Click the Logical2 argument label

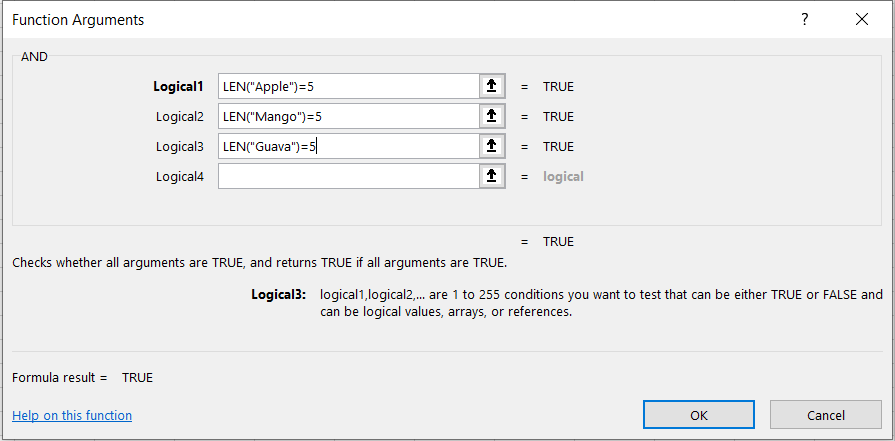point(179,117)
